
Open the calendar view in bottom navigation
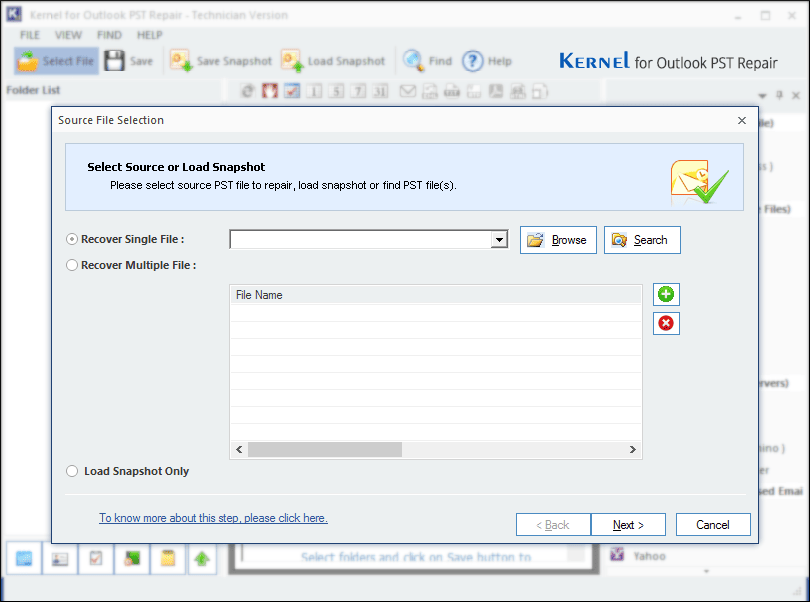pos(24,558)
